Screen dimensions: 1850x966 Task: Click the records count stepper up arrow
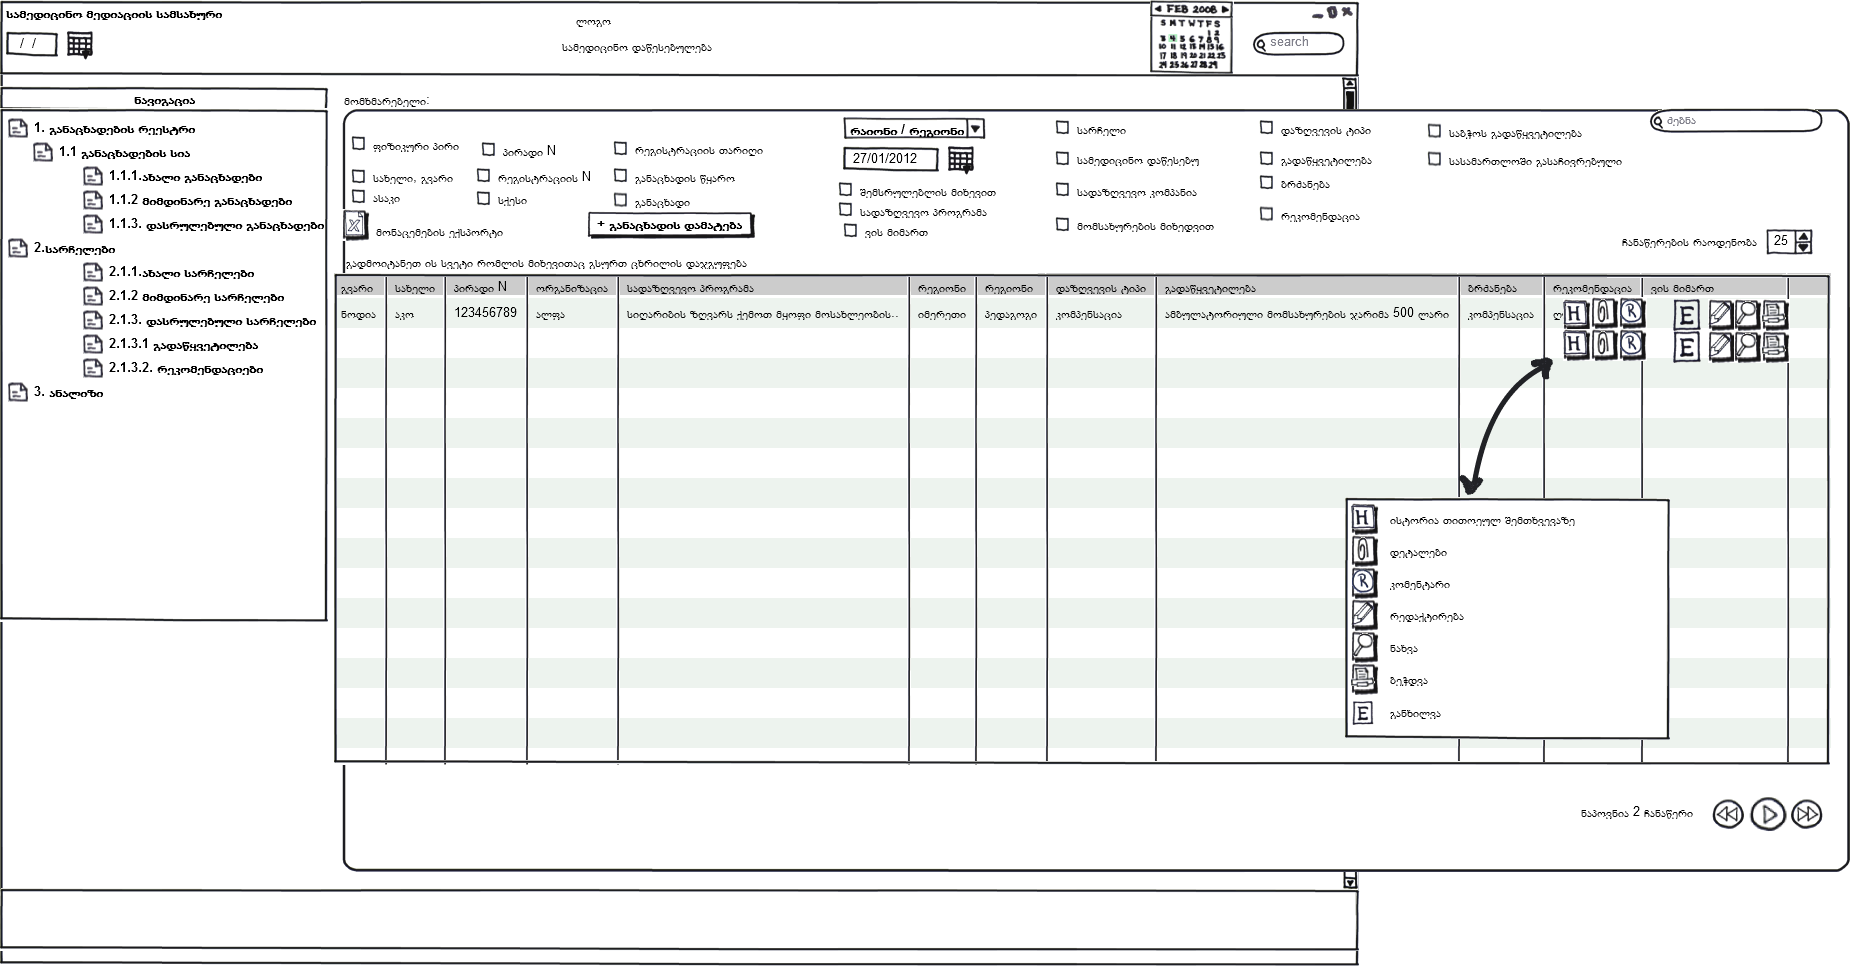(x=1803, y=236)
